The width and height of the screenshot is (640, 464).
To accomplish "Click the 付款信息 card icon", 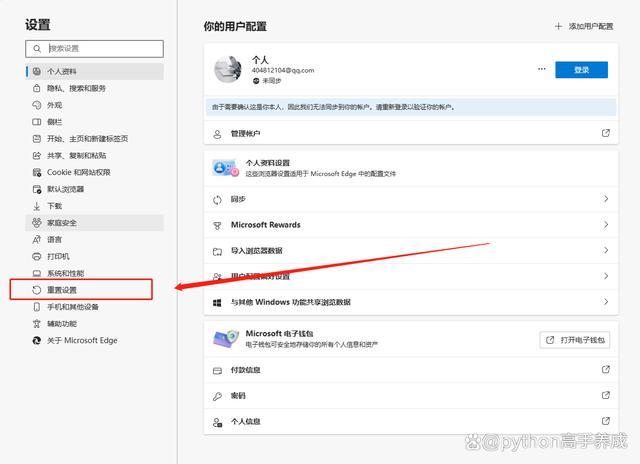I will [x=217, y=370].
